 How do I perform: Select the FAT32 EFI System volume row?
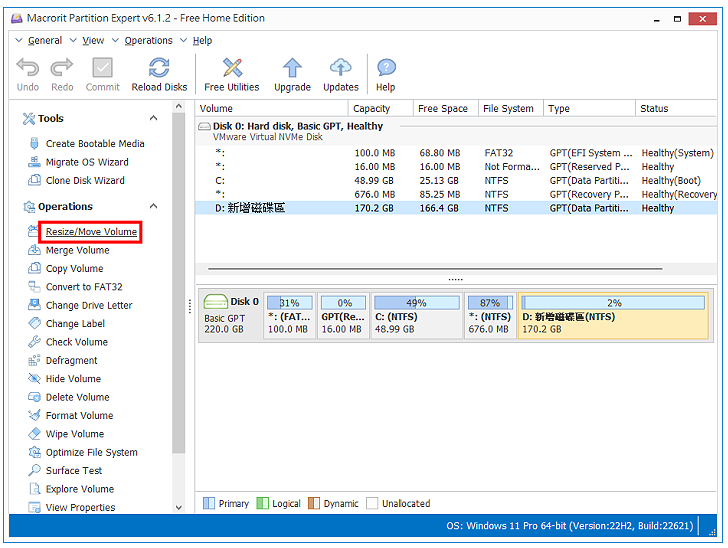click(x=456, y=153)
